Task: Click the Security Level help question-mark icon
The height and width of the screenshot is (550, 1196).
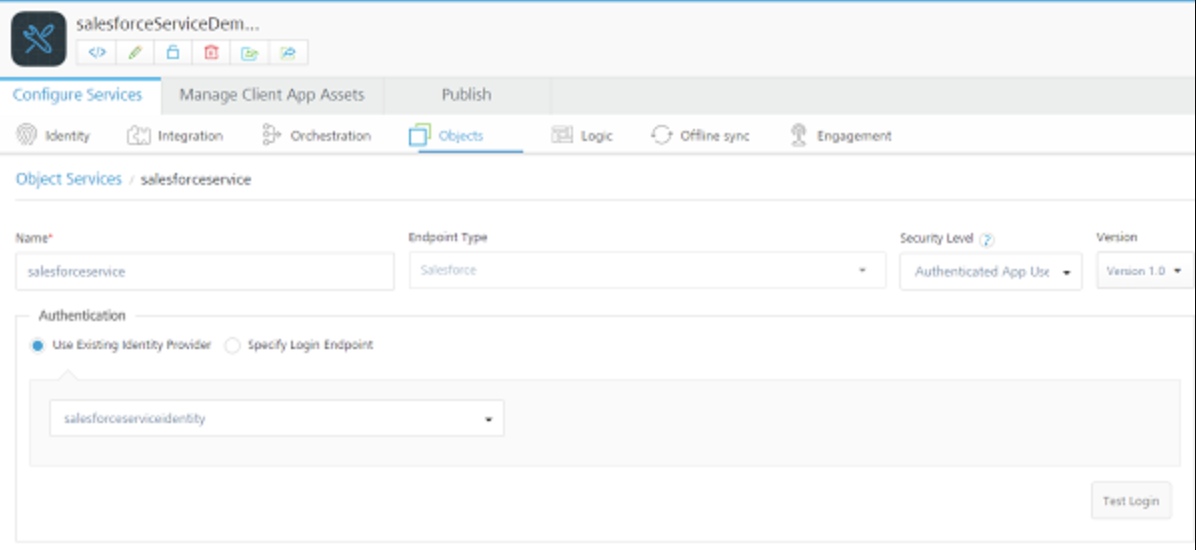Action: coord(986,240)
